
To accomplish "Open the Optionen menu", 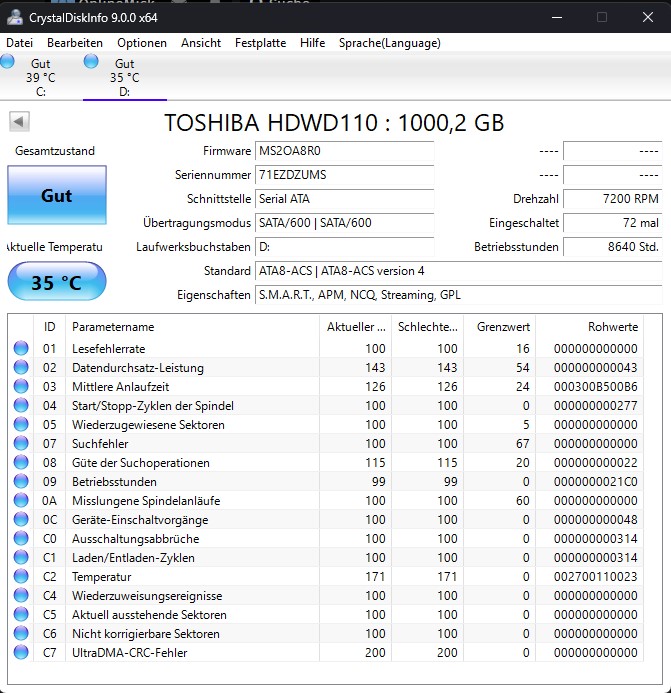I will coord(142,43).
